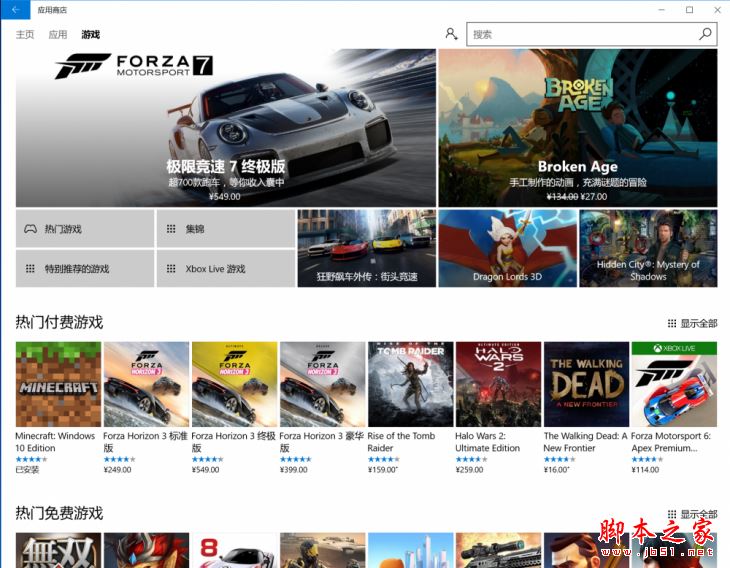This screenshot has width=730, height=568.
Task: Click the gamepad icon beside 热门游戏
Action: (x=30, y=229)
